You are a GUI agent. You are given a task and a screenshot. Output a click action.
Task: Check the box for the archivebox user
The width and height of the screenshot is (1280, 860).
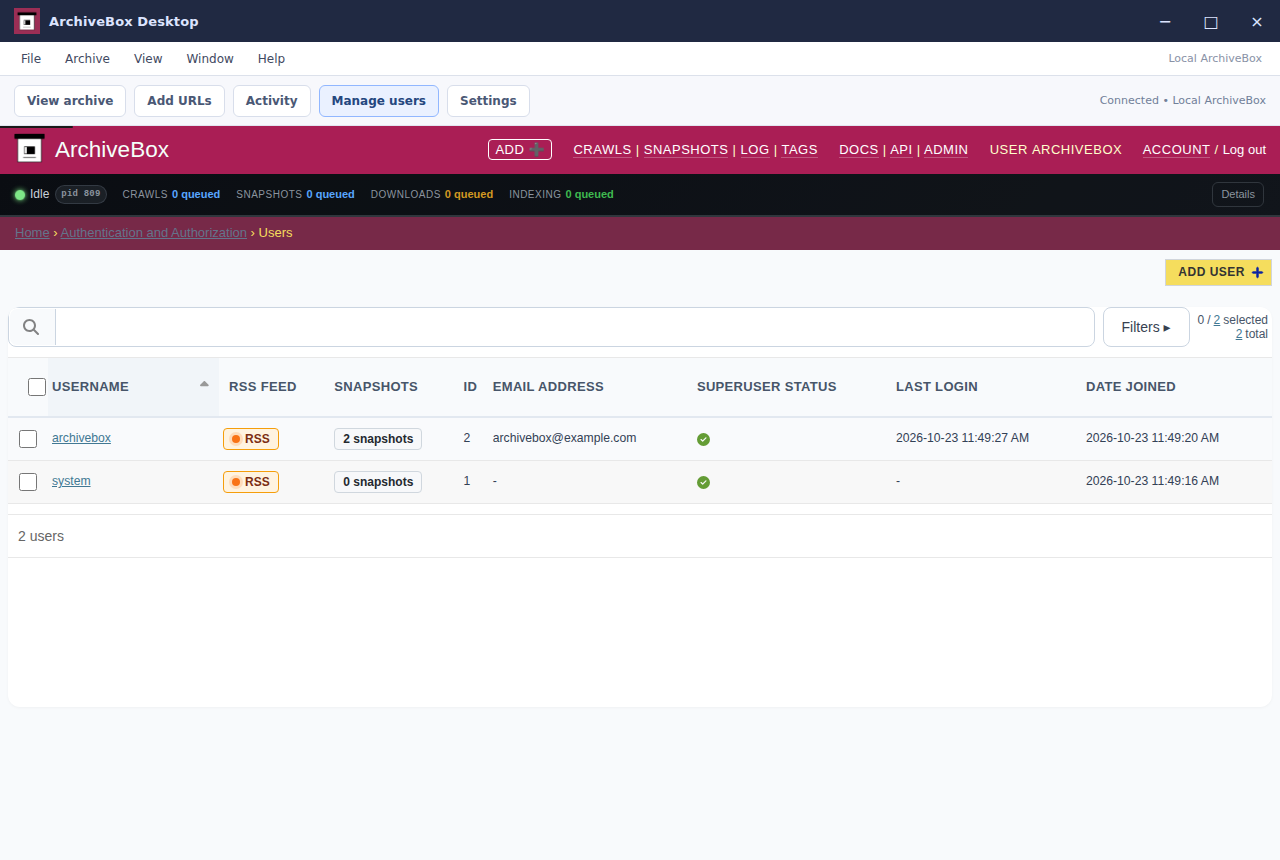click(x=28, y=439)
